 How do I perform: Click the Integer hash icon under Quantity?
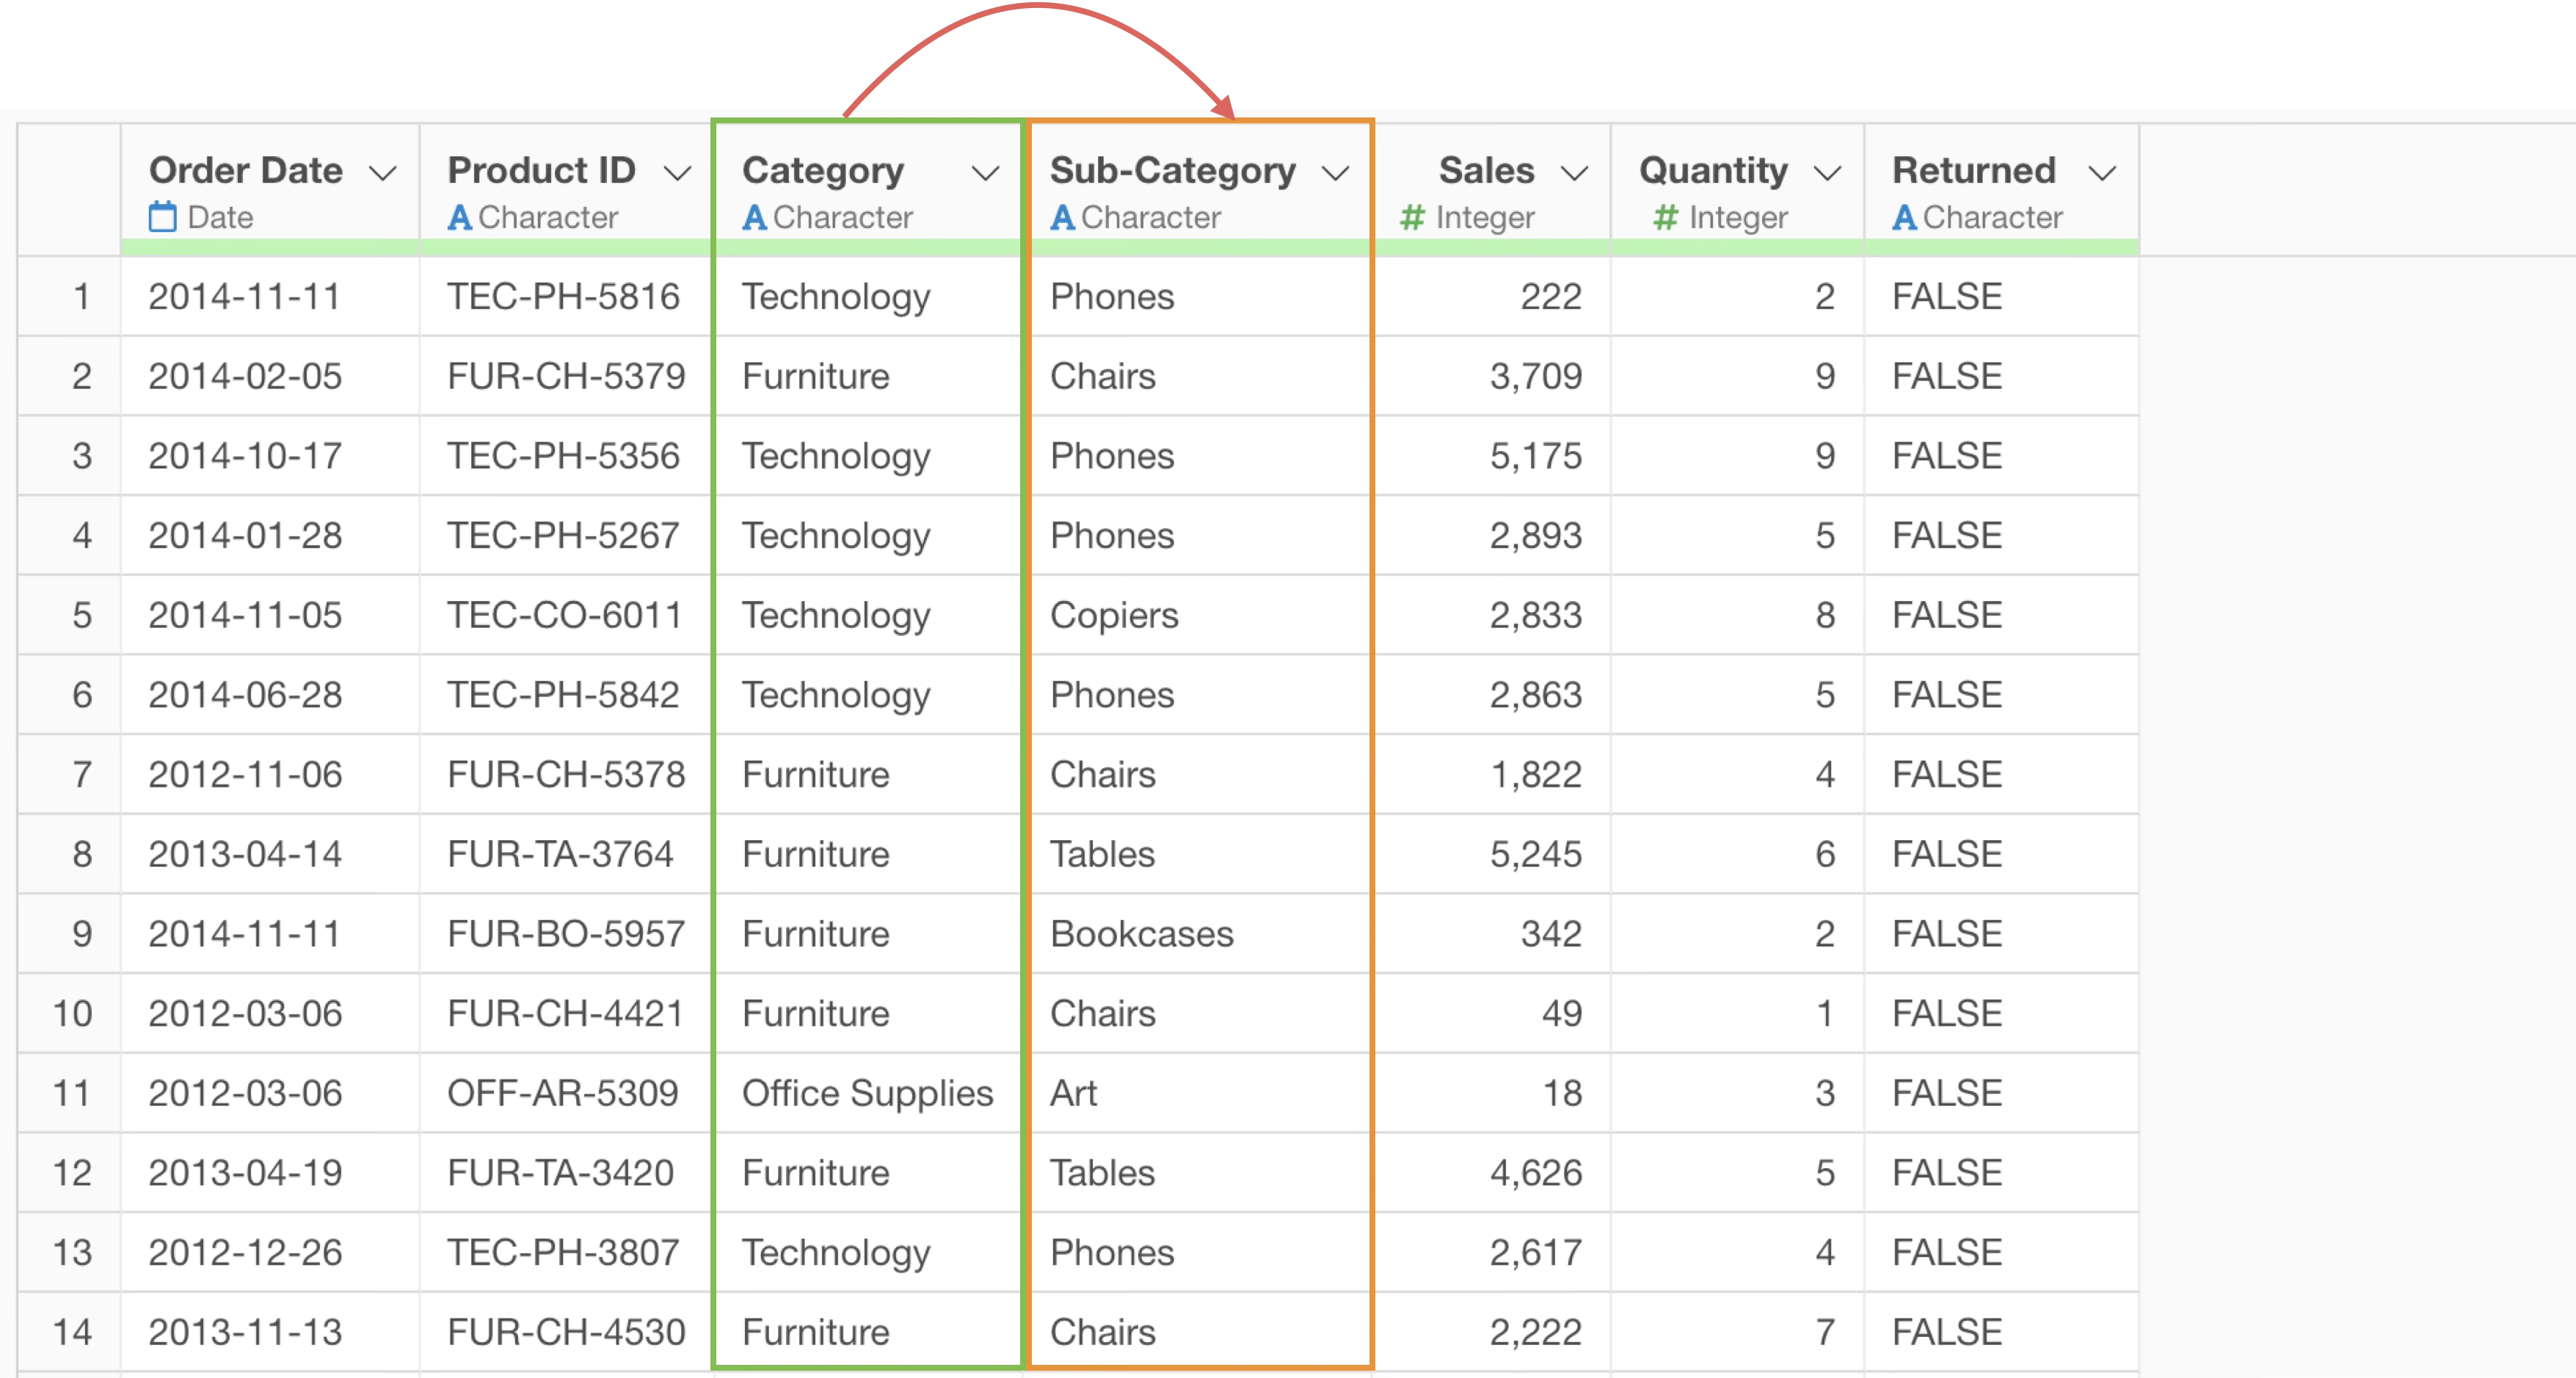tap(1665, 217)
